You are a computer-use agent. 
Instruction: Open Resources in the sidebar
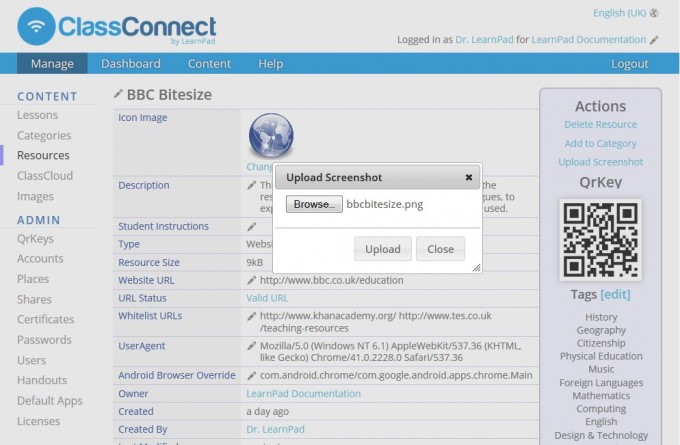(43, 155)
